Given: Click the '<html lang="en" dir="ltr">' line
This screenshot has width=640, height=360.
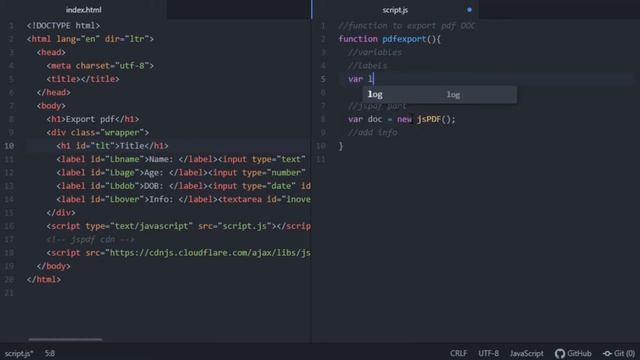Looking at the screenshot, I should (90, 39).
